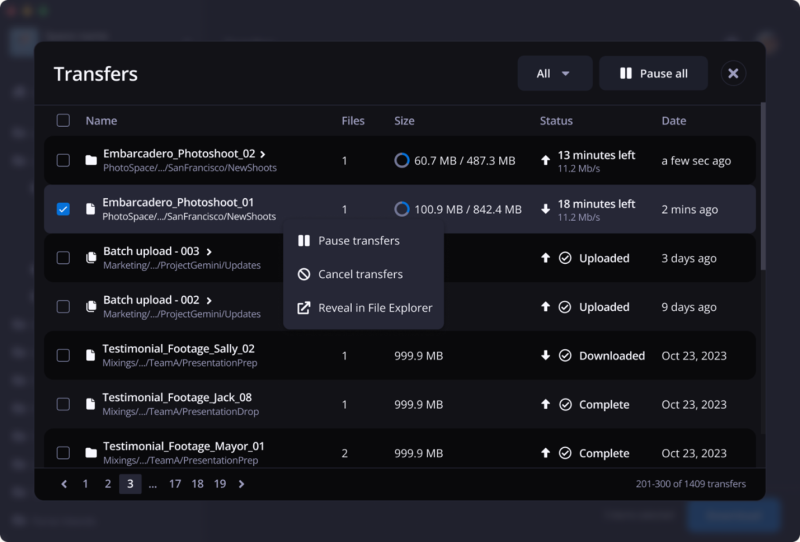Click the file icon beside Testimonial_Footage_Sally_02
This screenshot has width=800, height=542.
point(91,355)
